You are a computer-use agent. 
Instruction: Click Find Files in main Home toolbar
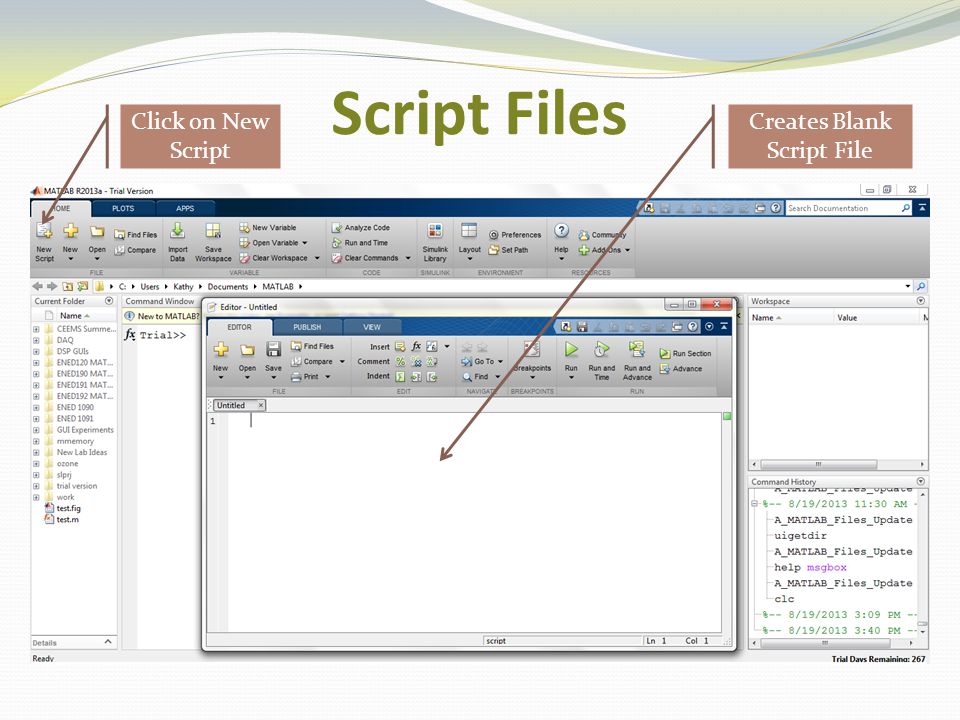(136, 234)
